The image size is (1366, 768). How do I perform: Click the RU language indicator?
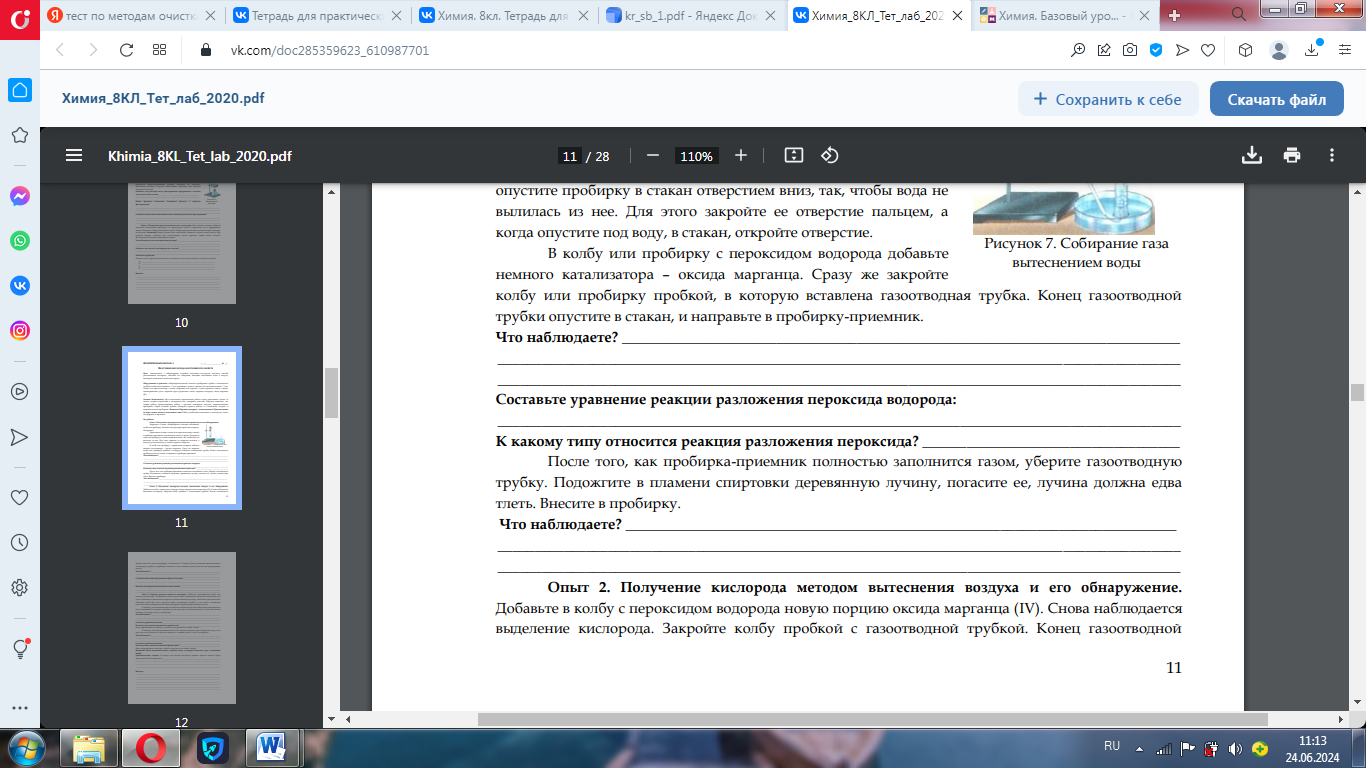pyautogui.click(x=1112, y=747)
